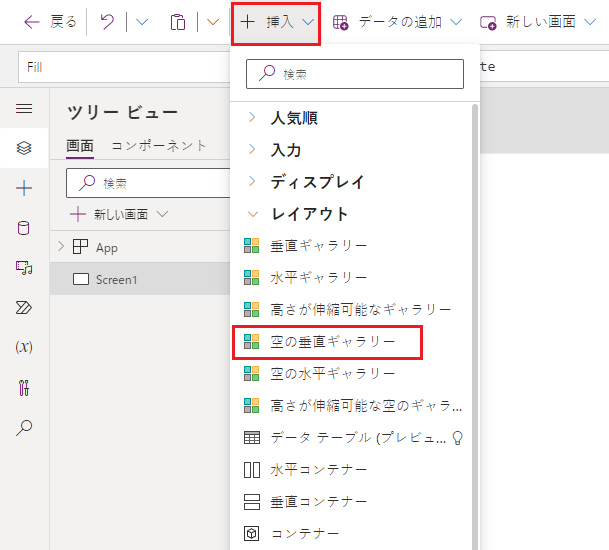The height and width of the screenshot is (550, 609).
Task: Expand the App tree node
Action: click(x=62, y=247)
